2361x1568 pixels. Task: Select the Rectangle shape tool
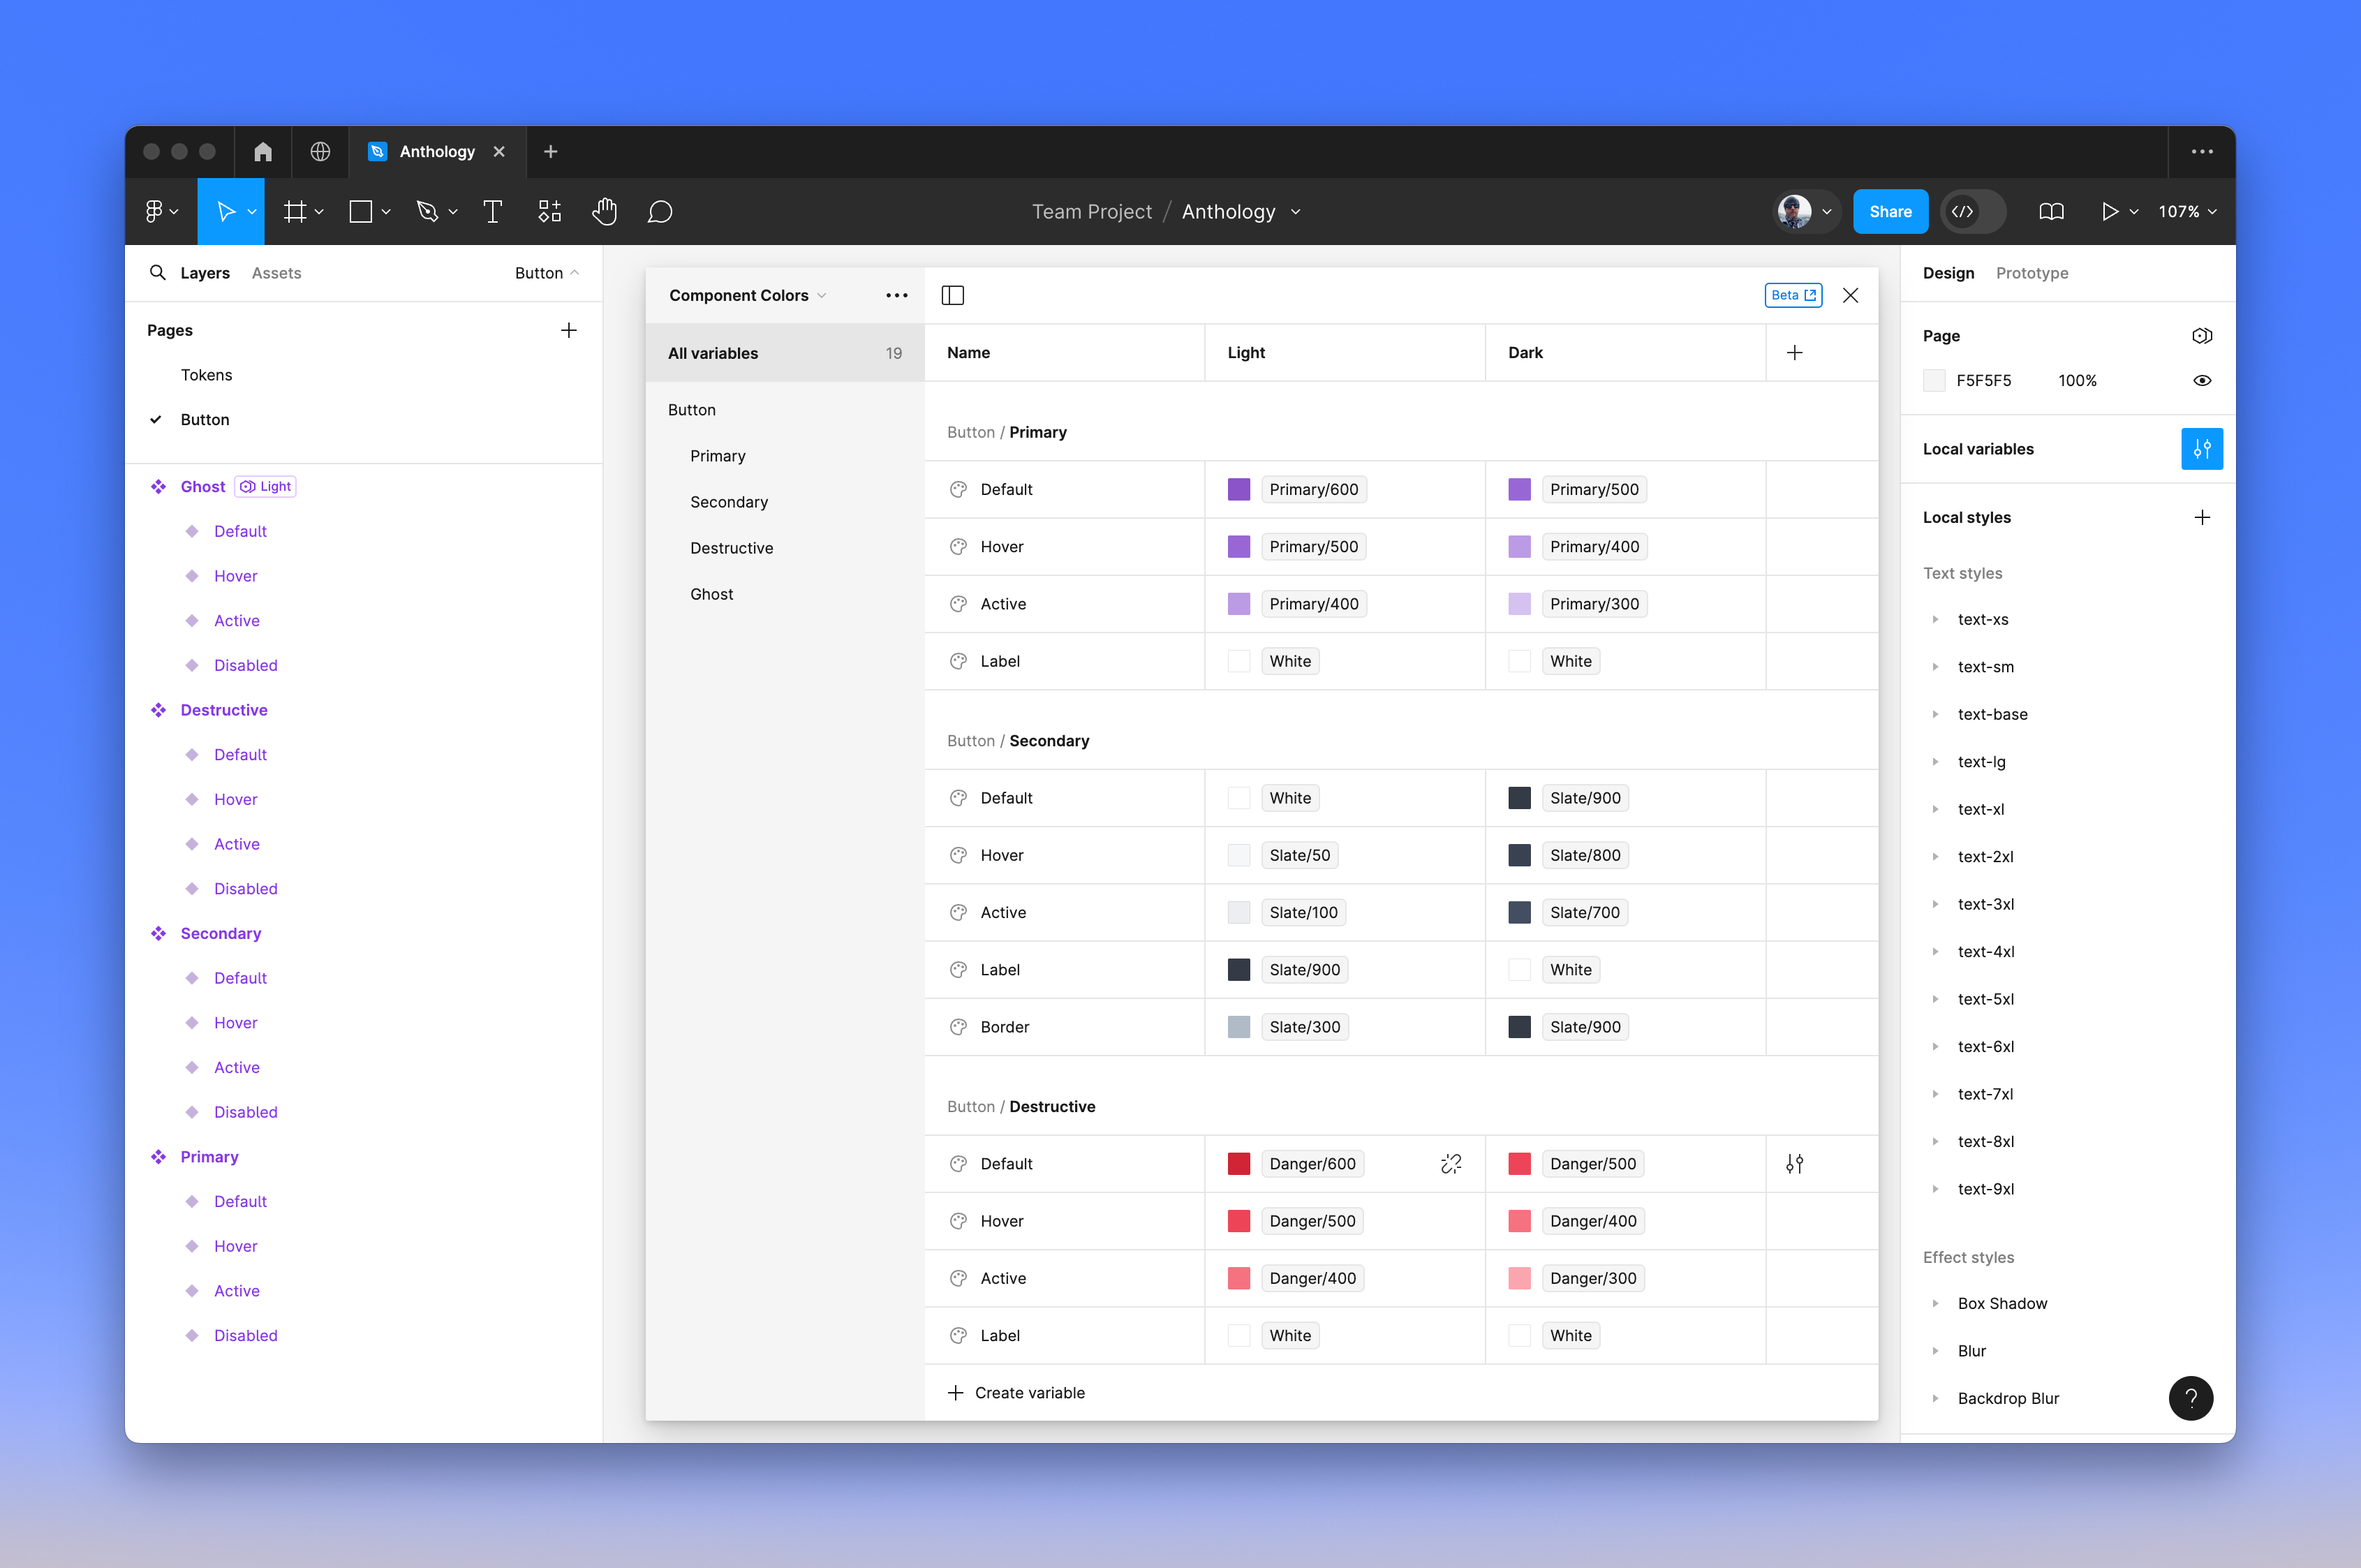pyautogui.click(x=361, y=211)
